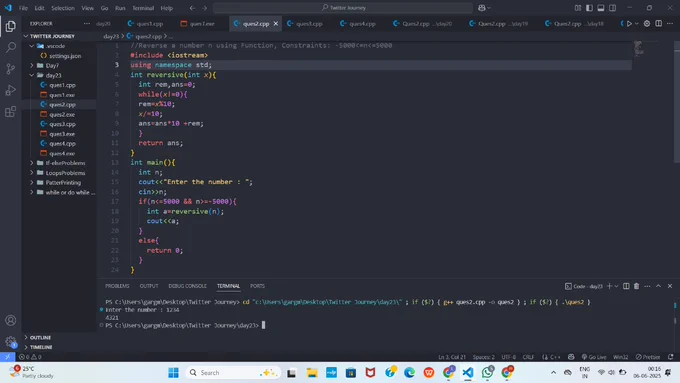The image size is (680, 383).
Task: Click the editor settings gear icon
Action: coord(647,24)
